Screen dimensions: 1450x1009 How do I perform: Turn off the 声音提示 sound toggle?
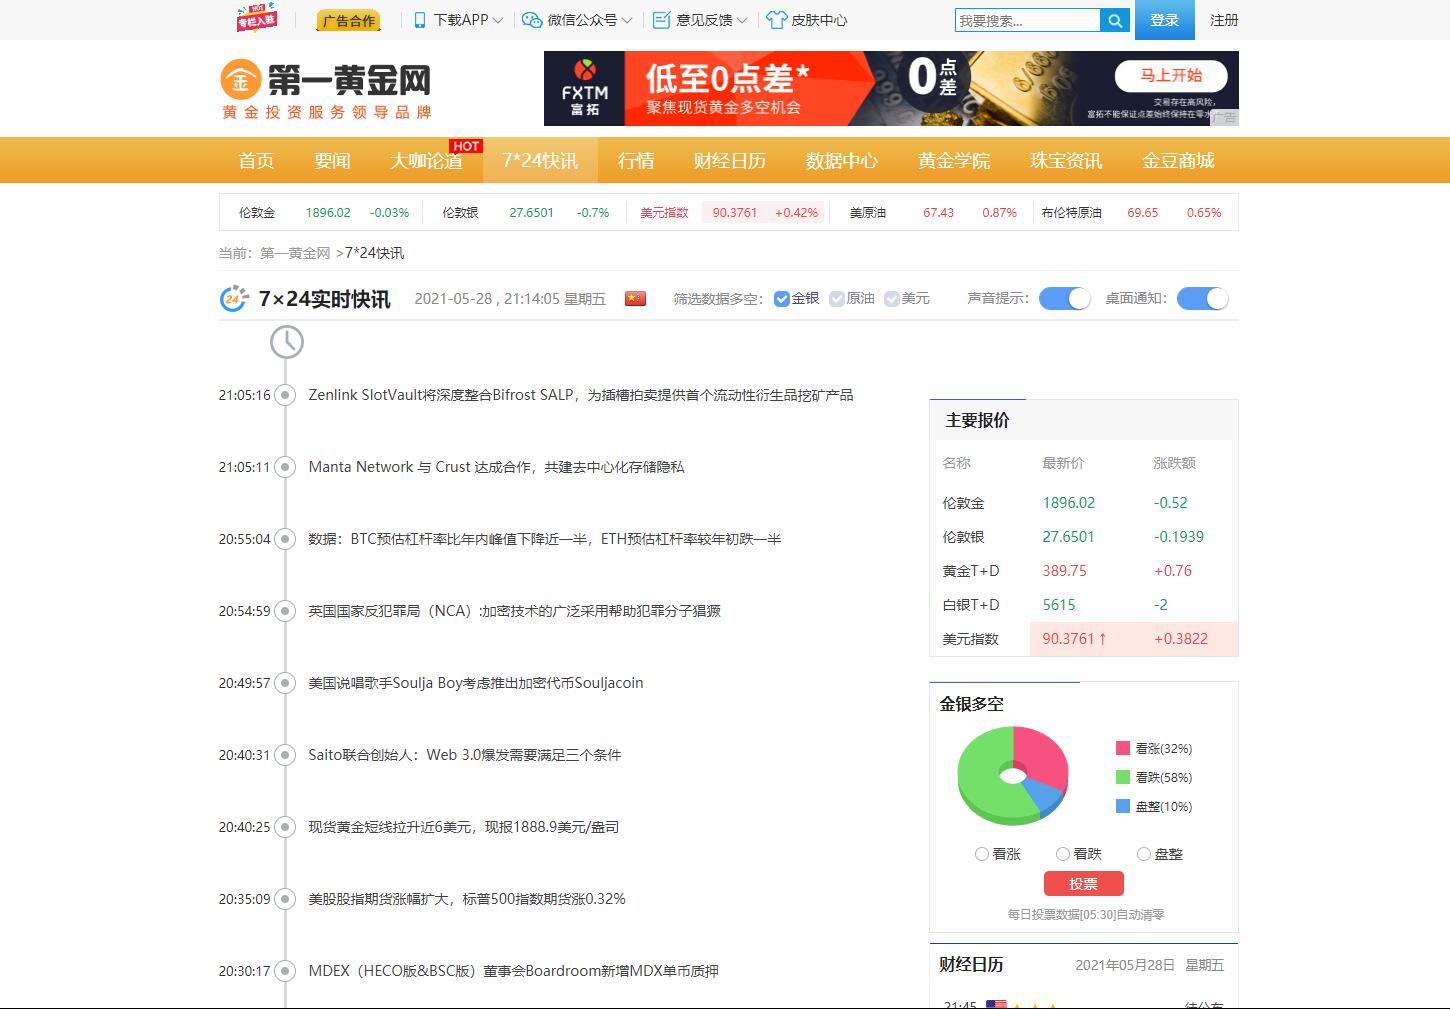pos(1063,298)
